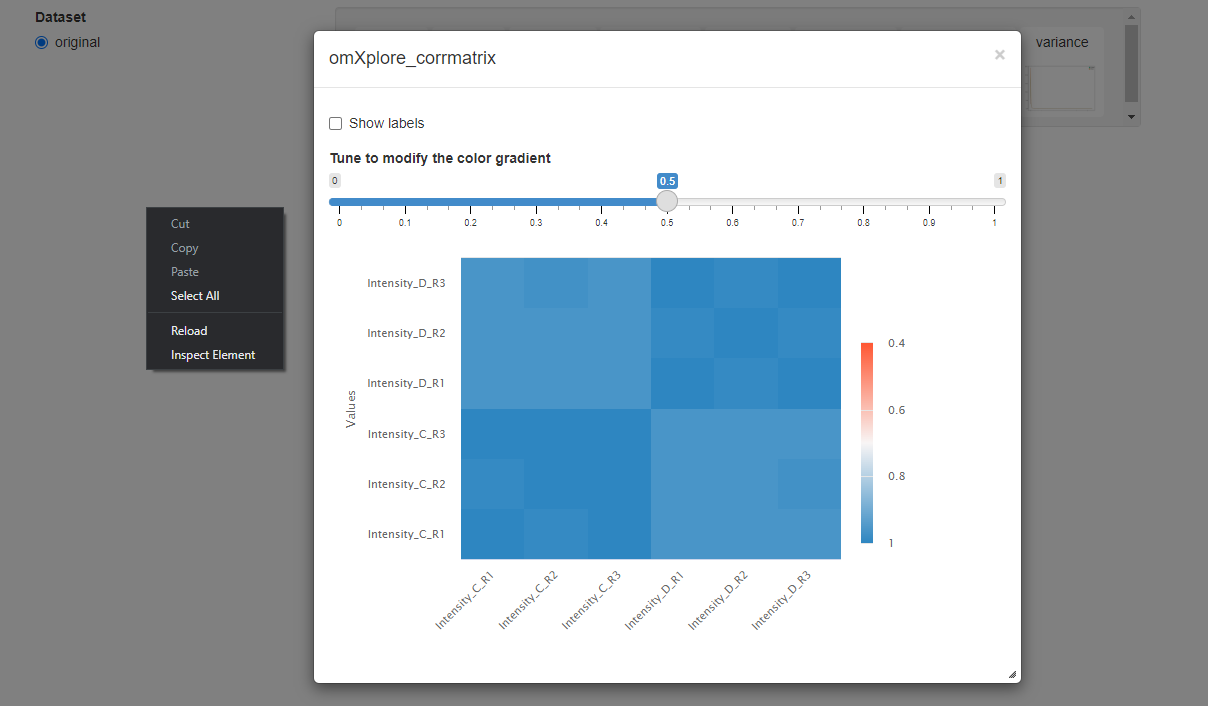Viewport: 1208px width, 706px height.
Task: Click the 0.4 legend tick label
Action: coord(897,343)
